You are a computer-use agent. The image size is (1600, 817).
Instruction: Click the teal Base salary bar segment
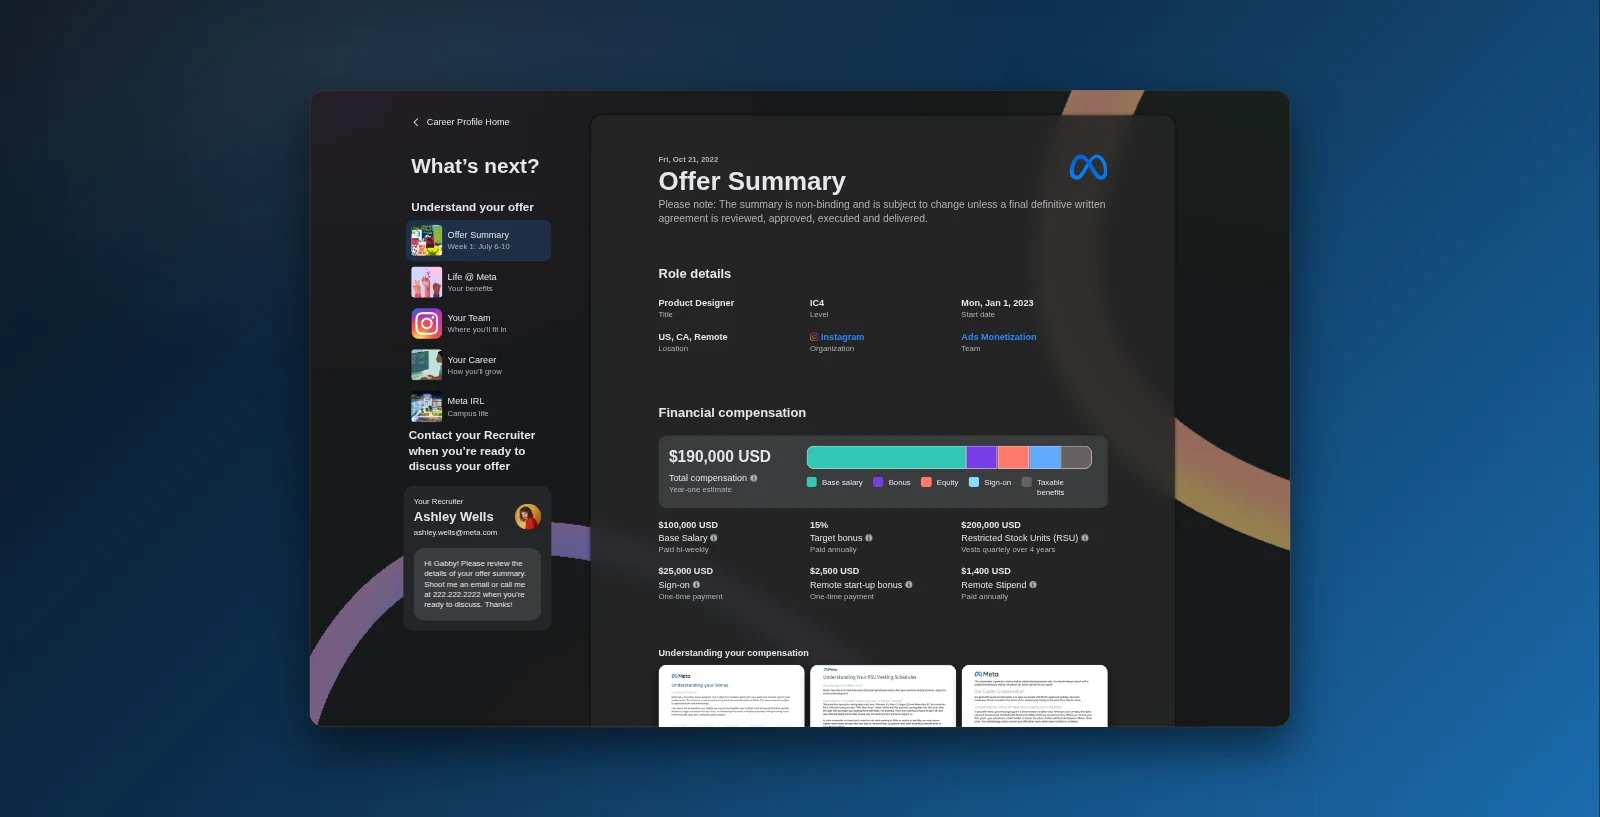pos(886,457)
